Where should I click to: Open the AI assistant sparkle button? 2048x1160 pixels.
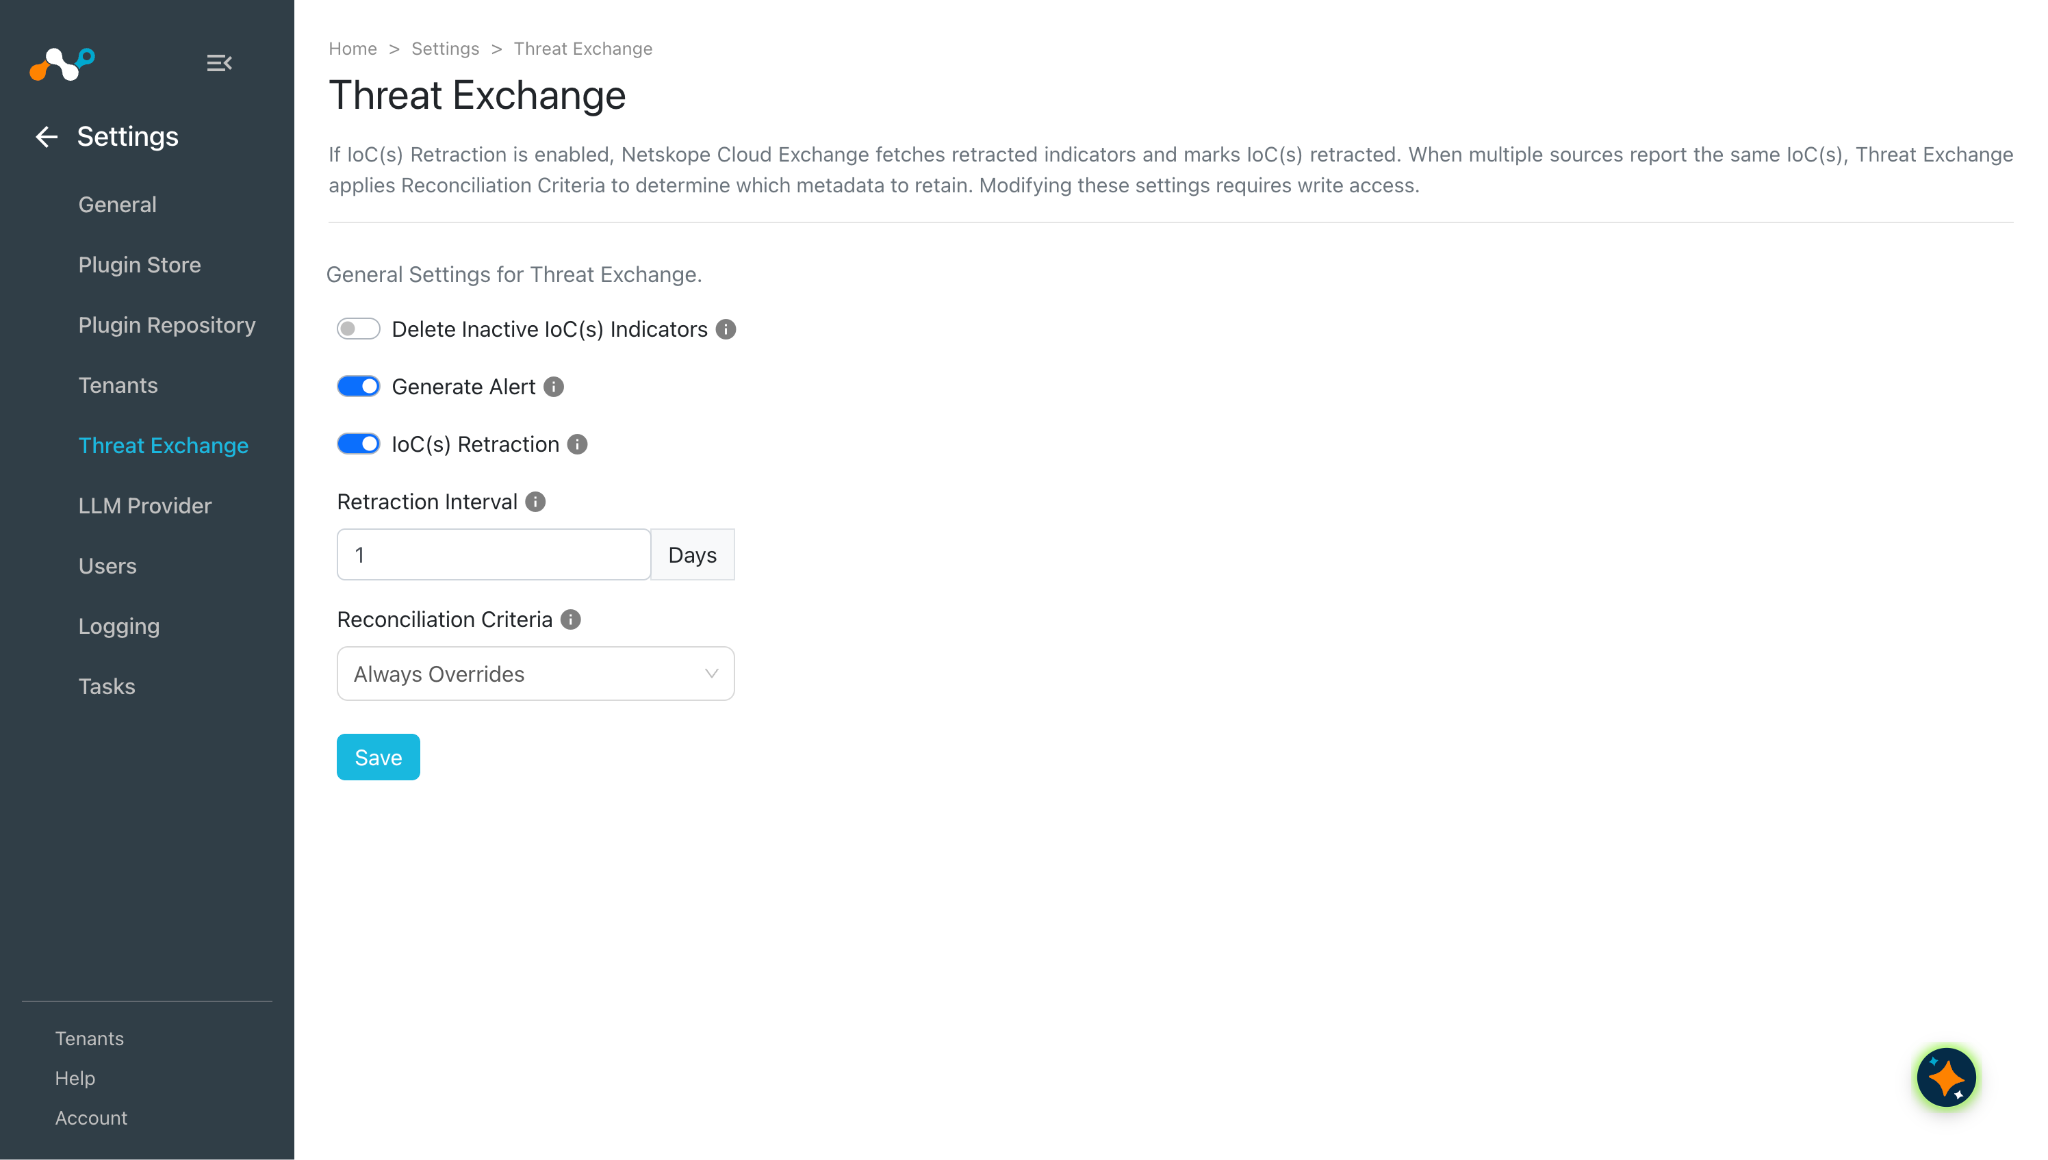tap(1946, 1078)
